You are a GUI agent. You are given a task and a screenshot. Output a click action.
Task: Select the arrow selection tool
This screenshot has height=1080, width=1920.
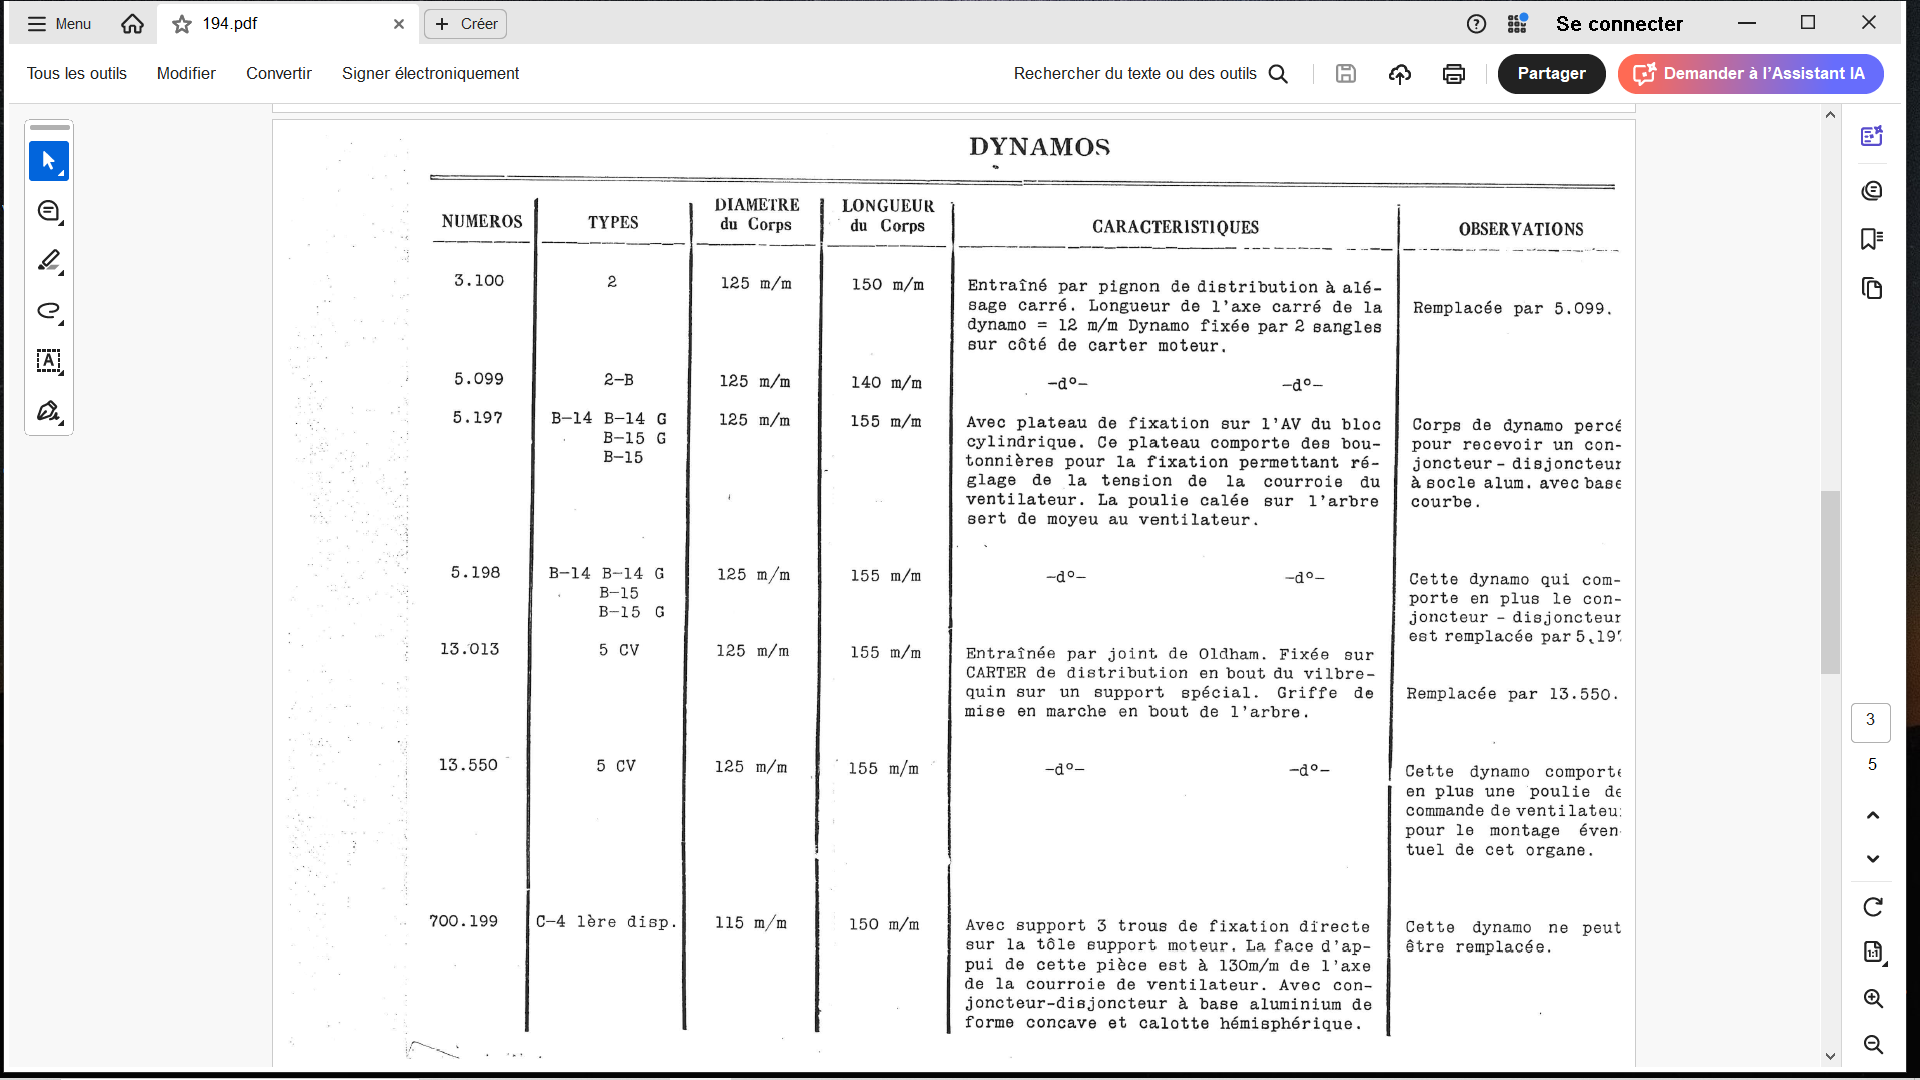[48, 161]
